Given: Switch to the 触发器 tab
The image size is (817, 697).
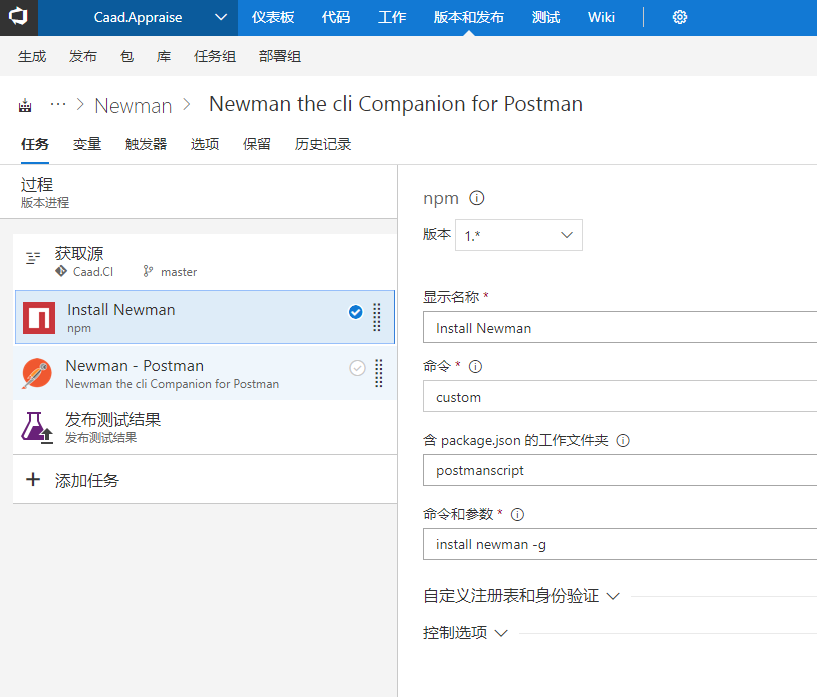Looking at the screenshot, I should click(x=146, y=144).
